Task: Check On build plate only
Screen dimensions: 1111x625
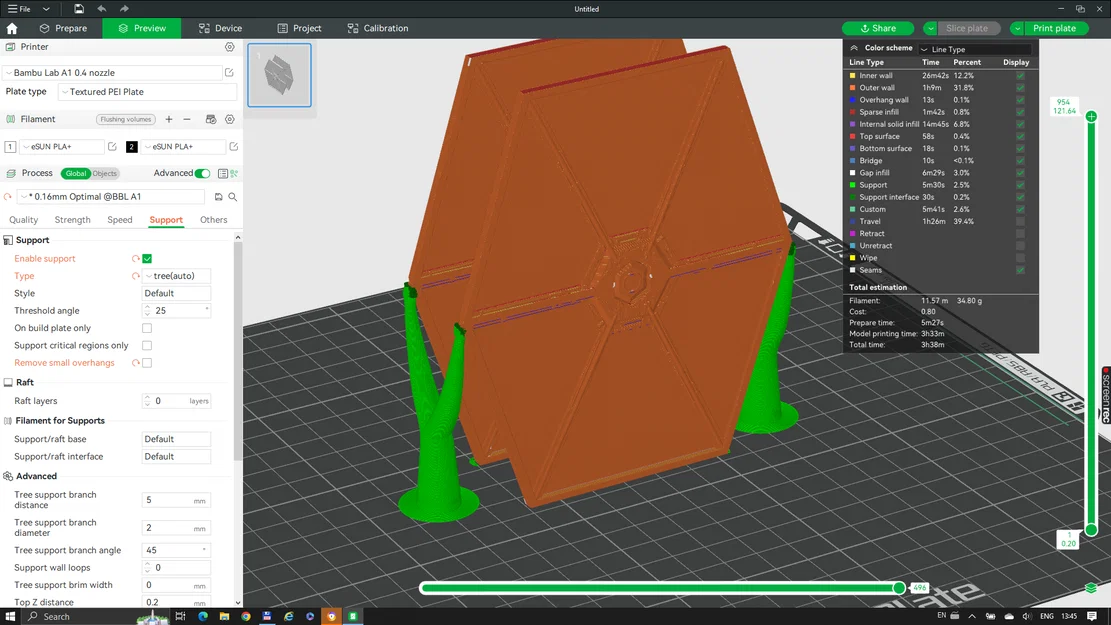Action: [147, 328]
